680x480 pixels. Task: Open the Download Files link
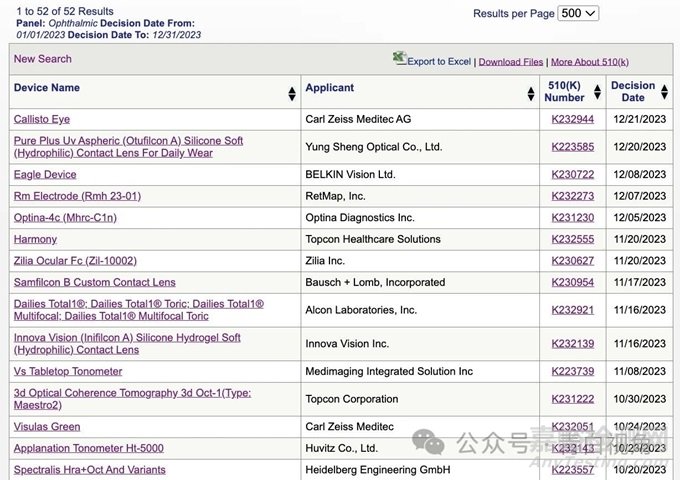click(x=510, y=62)
